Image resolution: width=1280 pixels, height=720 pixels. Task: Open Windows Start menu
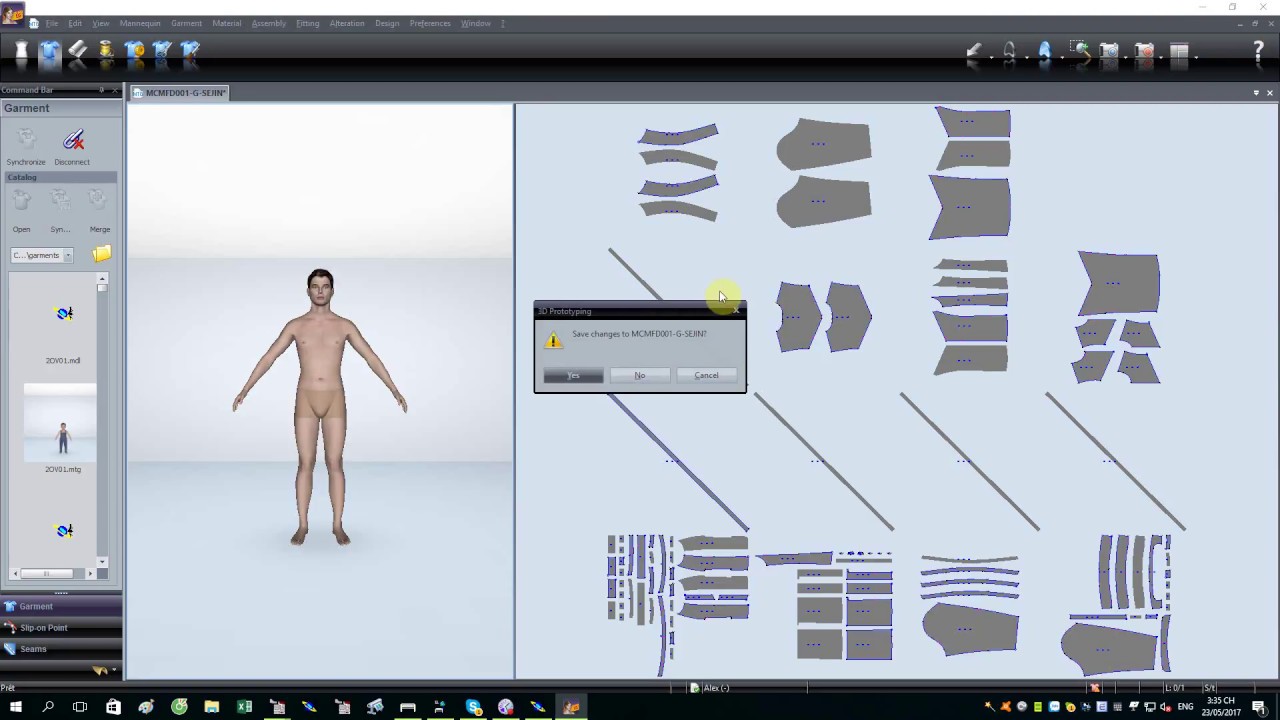coord(15,707)
